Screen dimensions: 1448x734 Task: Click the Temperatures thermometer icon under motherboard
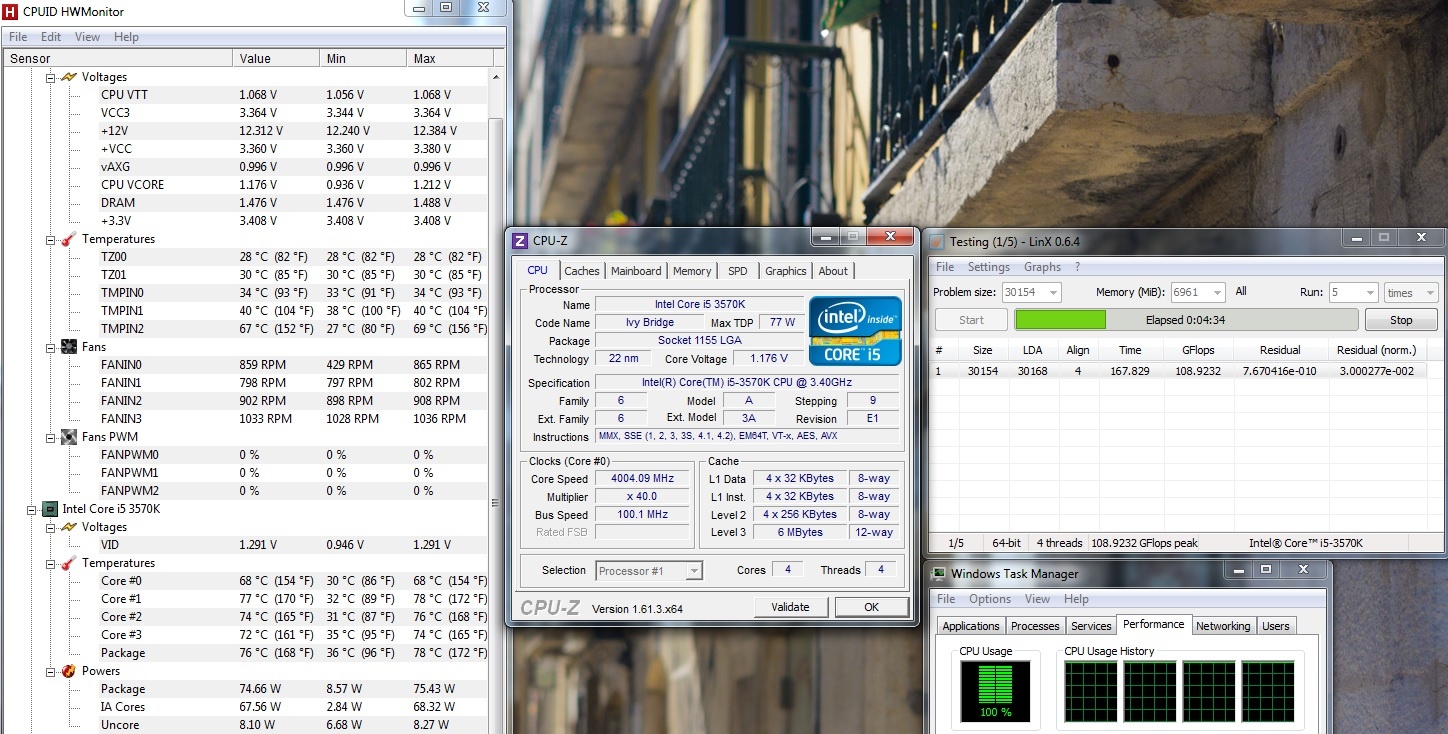(69, 239)
